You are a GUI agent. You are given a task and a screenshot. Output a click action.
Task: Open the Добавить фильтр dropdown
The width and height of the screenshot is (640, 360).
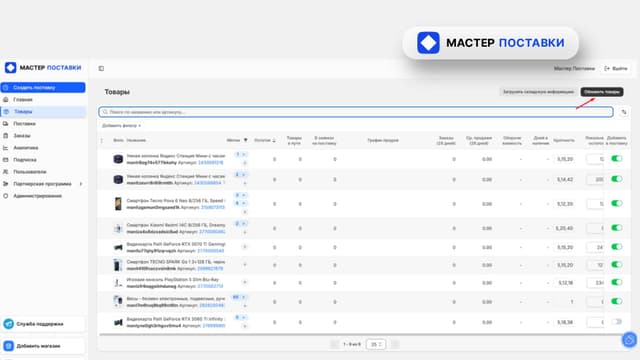coord(121,126)
